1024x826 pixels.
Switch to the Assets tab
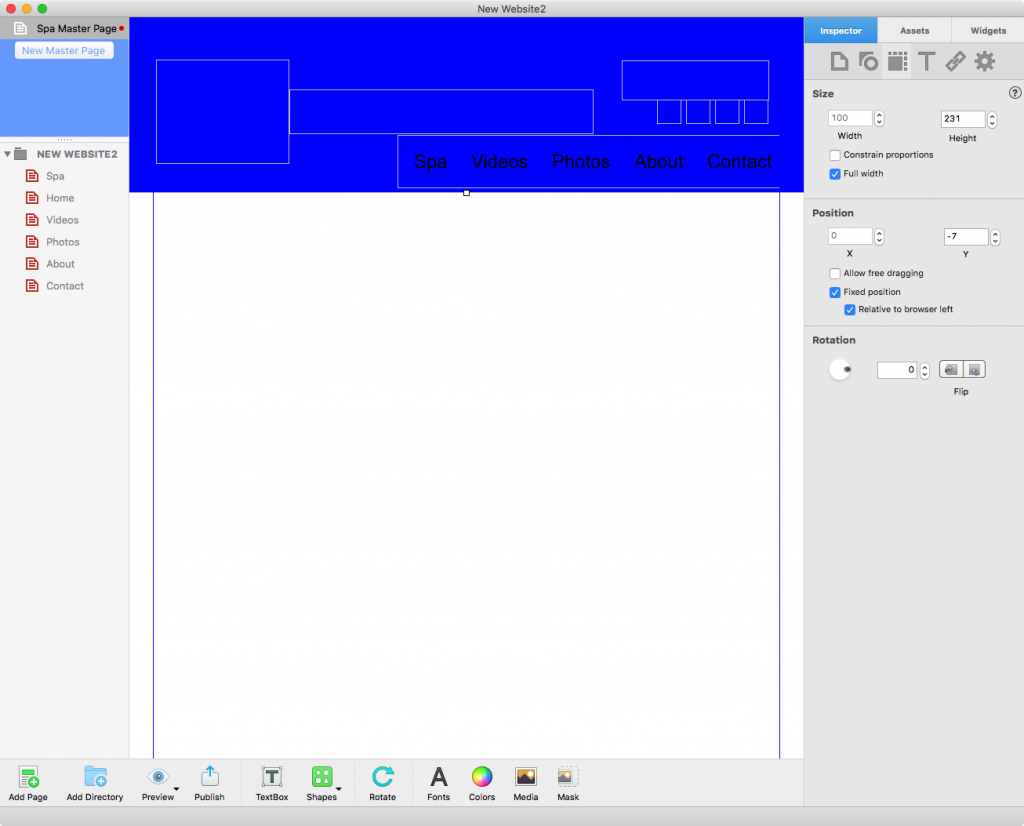point(913,30)
